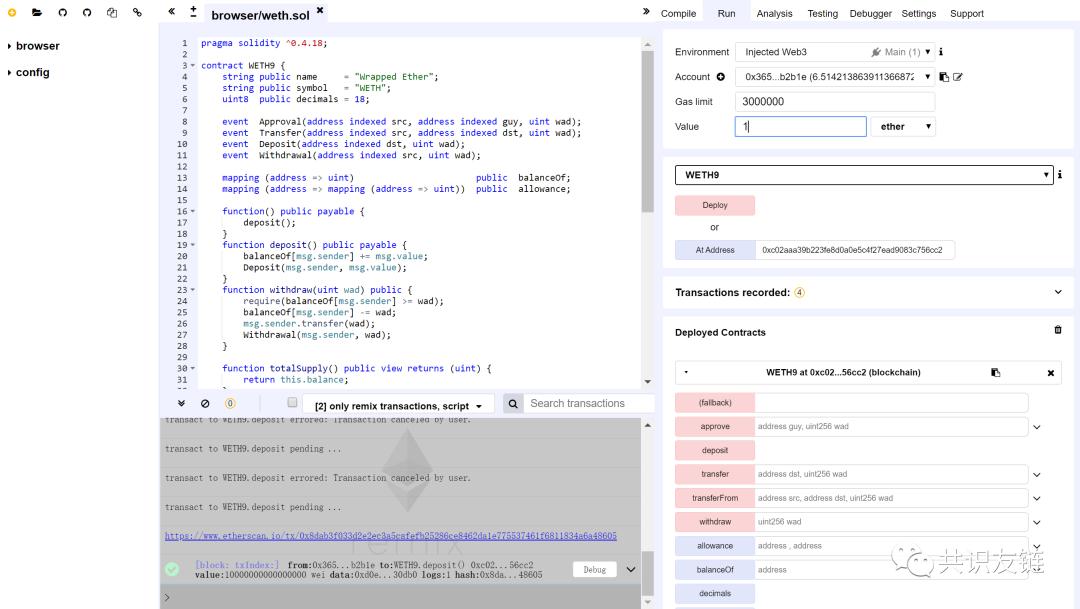This screenshot has height=609, width=1080.
Task: Expand the transfer function parameters
Action: pos(1037,475)
